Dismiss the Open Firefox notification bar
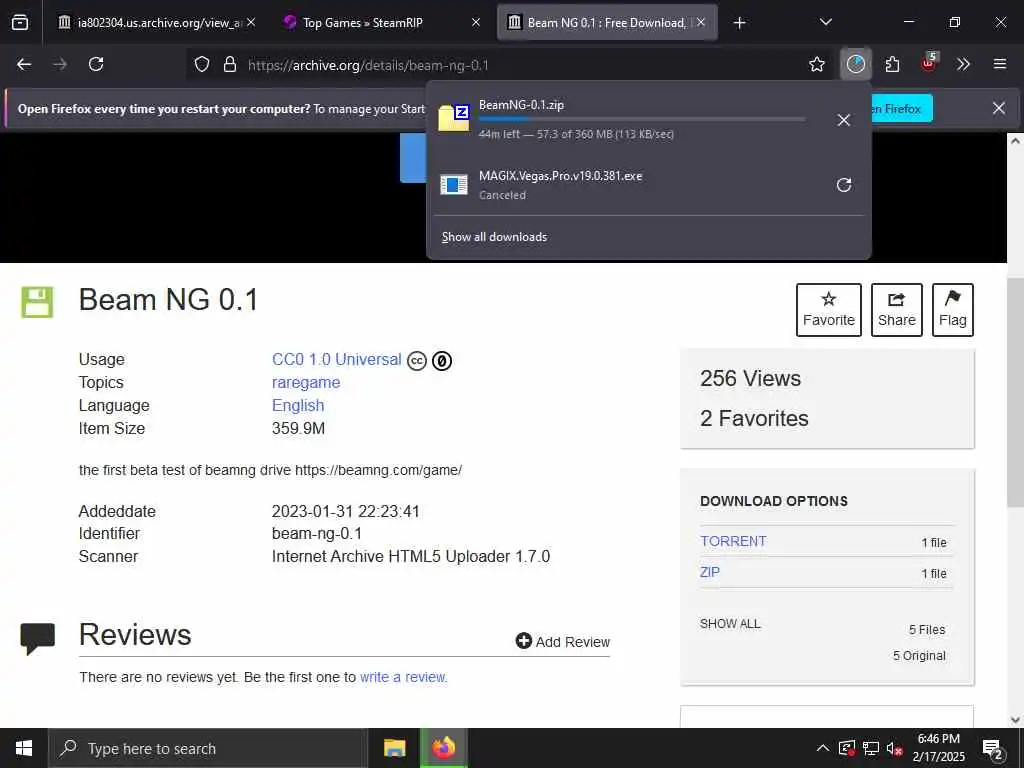This screenshot has height=768, width=1024. pos(999,108)
